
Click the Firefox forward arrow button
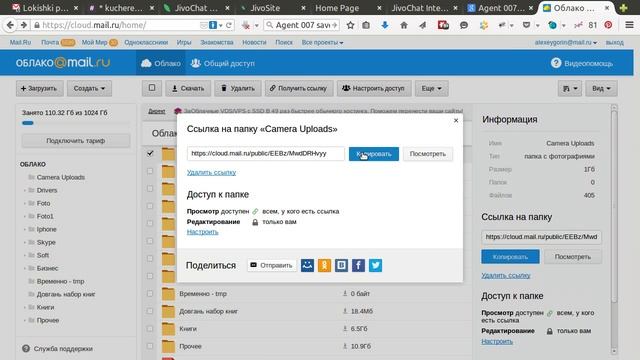[x=24, y=25]
